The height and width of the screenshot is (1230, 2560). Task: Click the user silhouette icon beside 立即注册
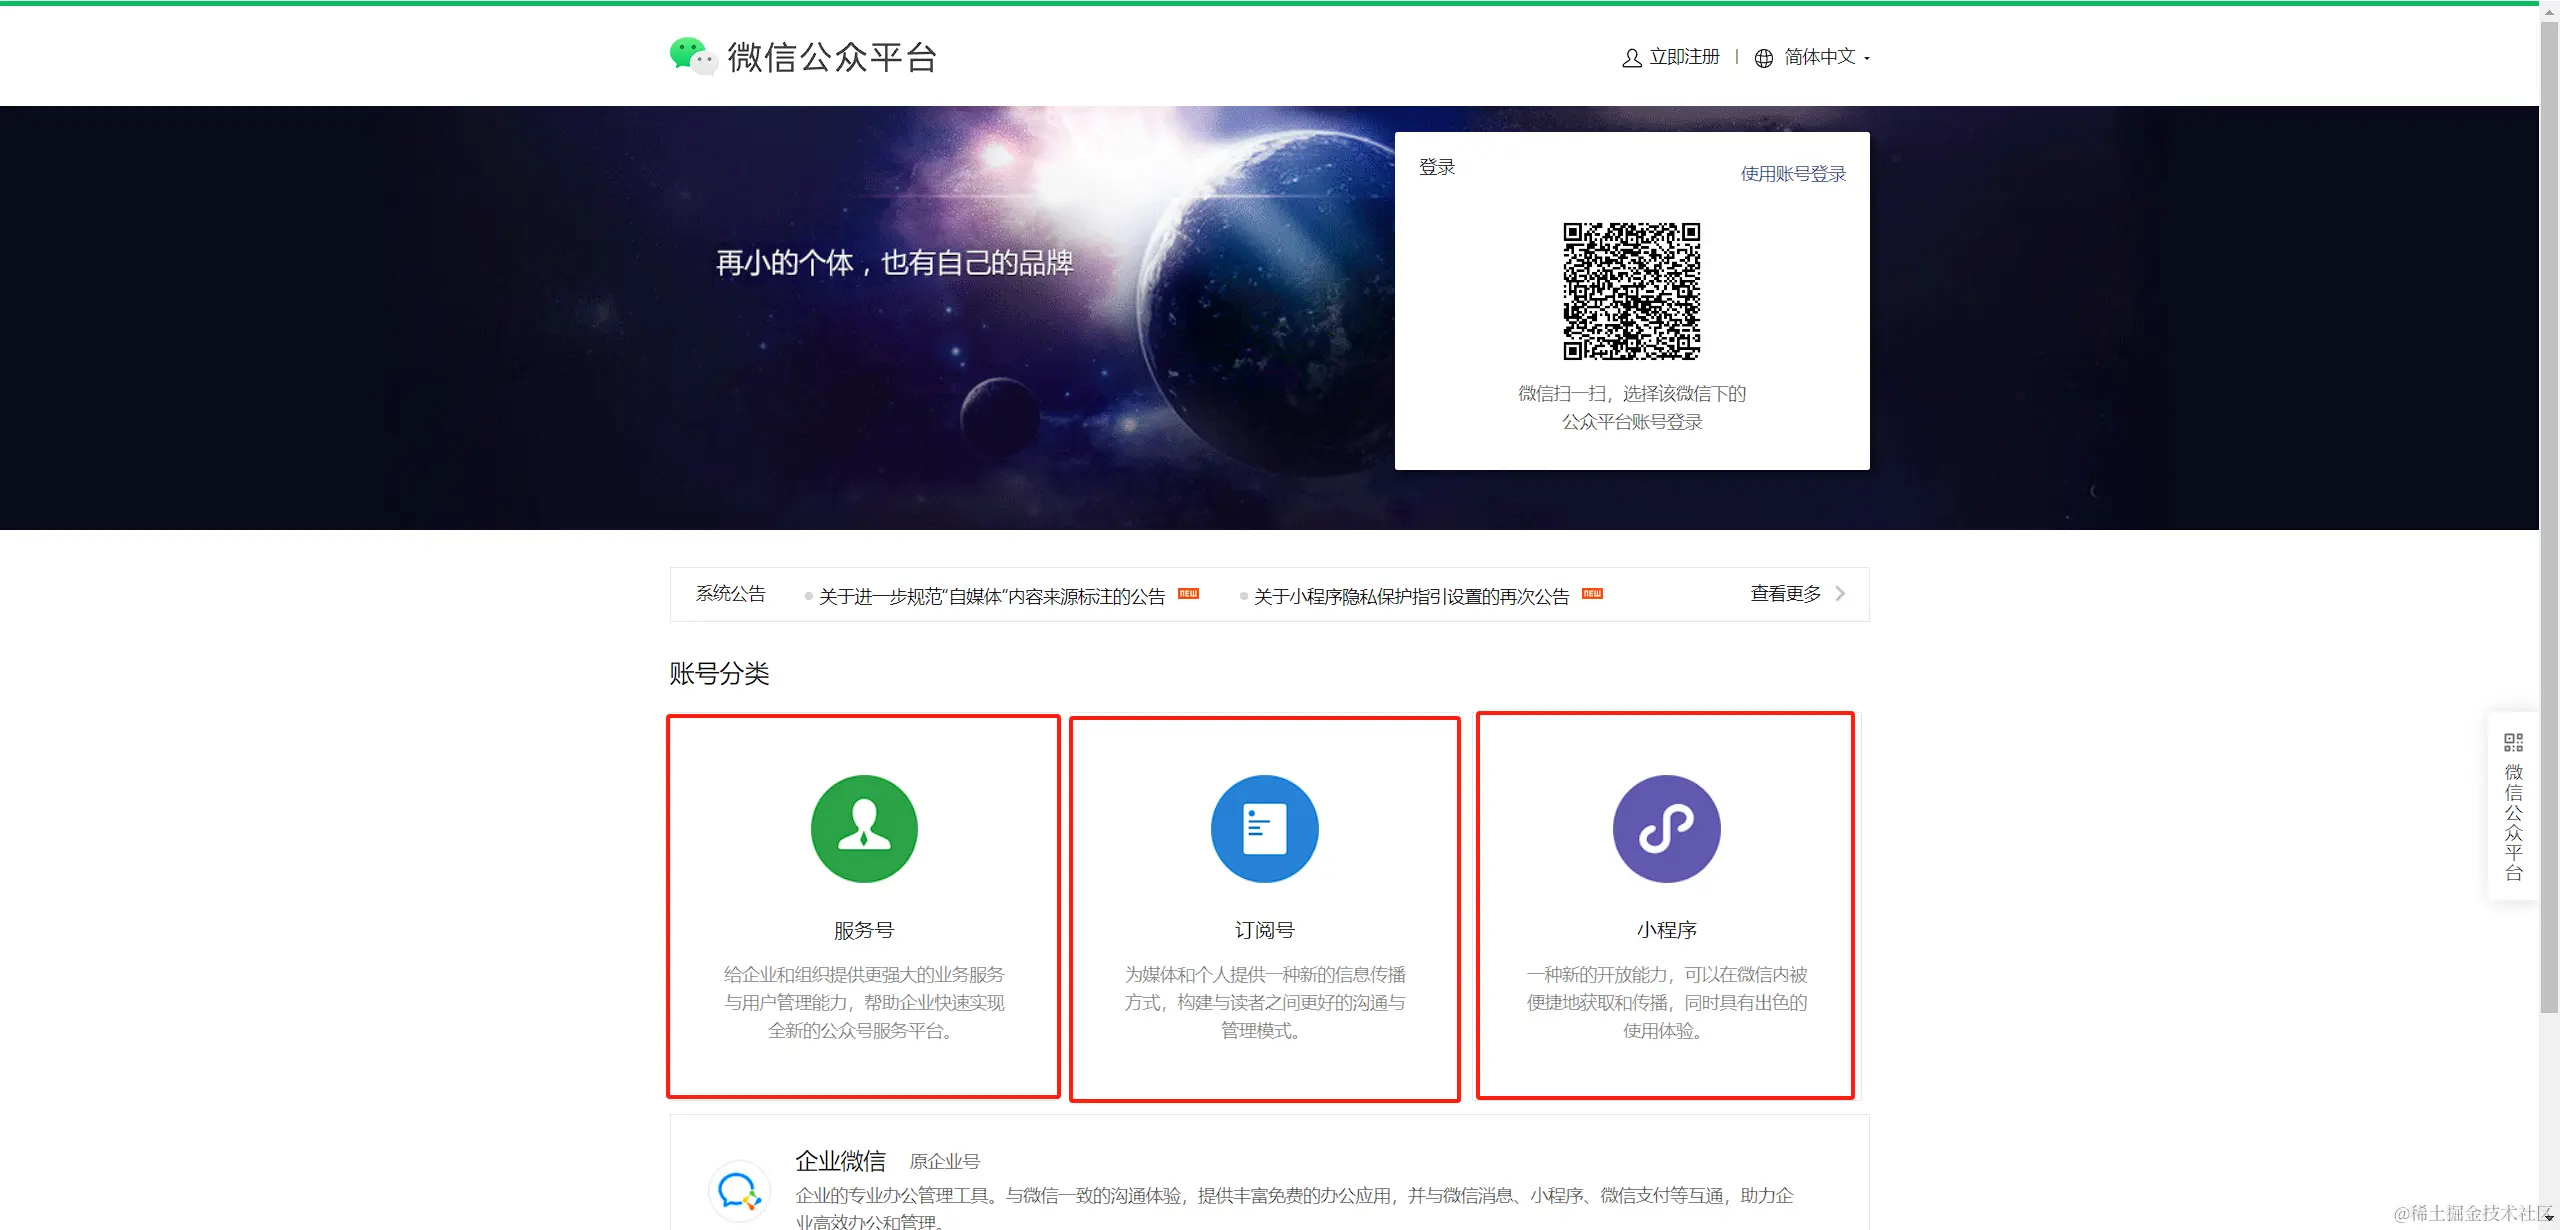pyautogui.click(x=1630, y=57)
